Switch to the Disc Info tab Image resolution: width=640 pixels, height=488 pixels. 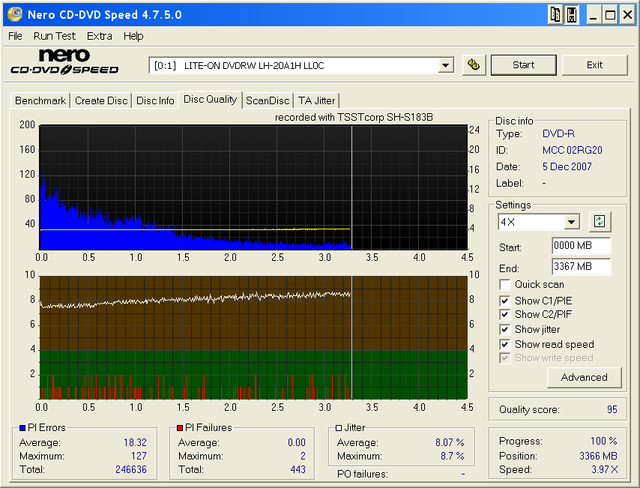155,100
